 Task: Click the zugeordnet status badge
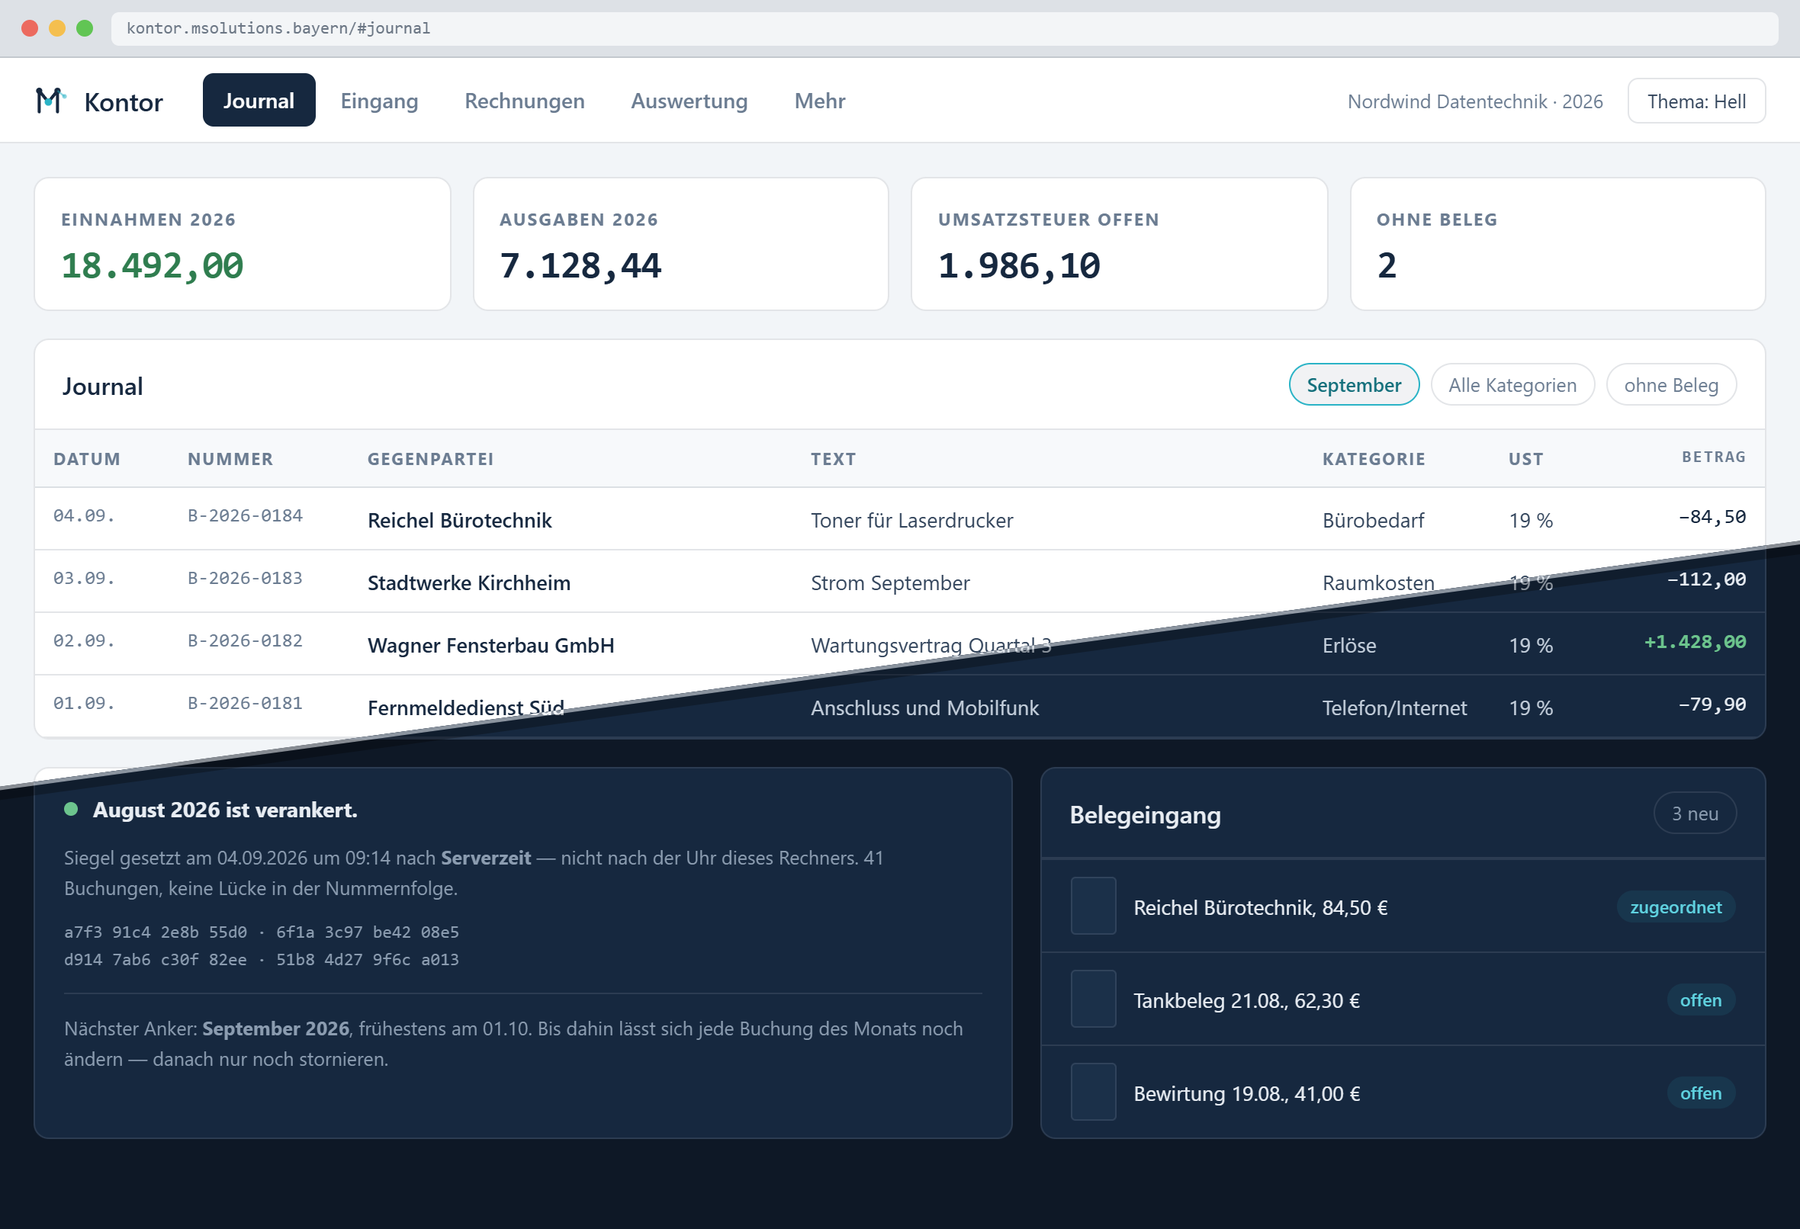click(x=1676, y=907)
